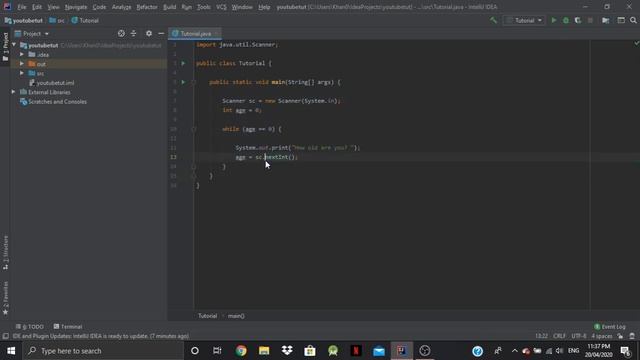Expand the out folder

pyautogui.click(x=22, y=64)
